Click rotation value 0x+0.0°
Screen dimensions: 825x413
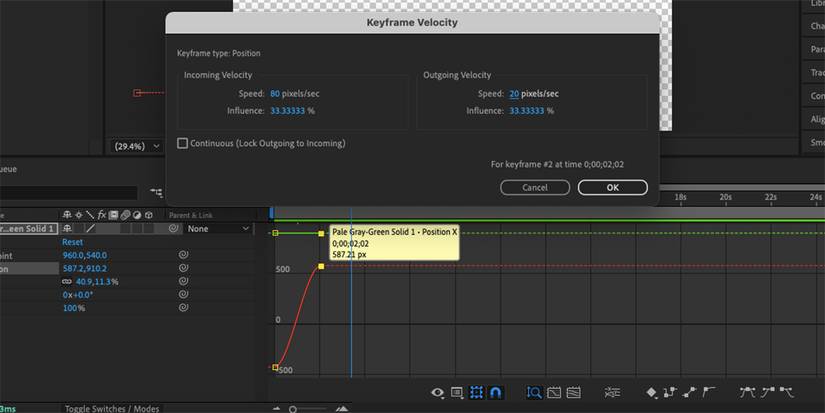78,295
